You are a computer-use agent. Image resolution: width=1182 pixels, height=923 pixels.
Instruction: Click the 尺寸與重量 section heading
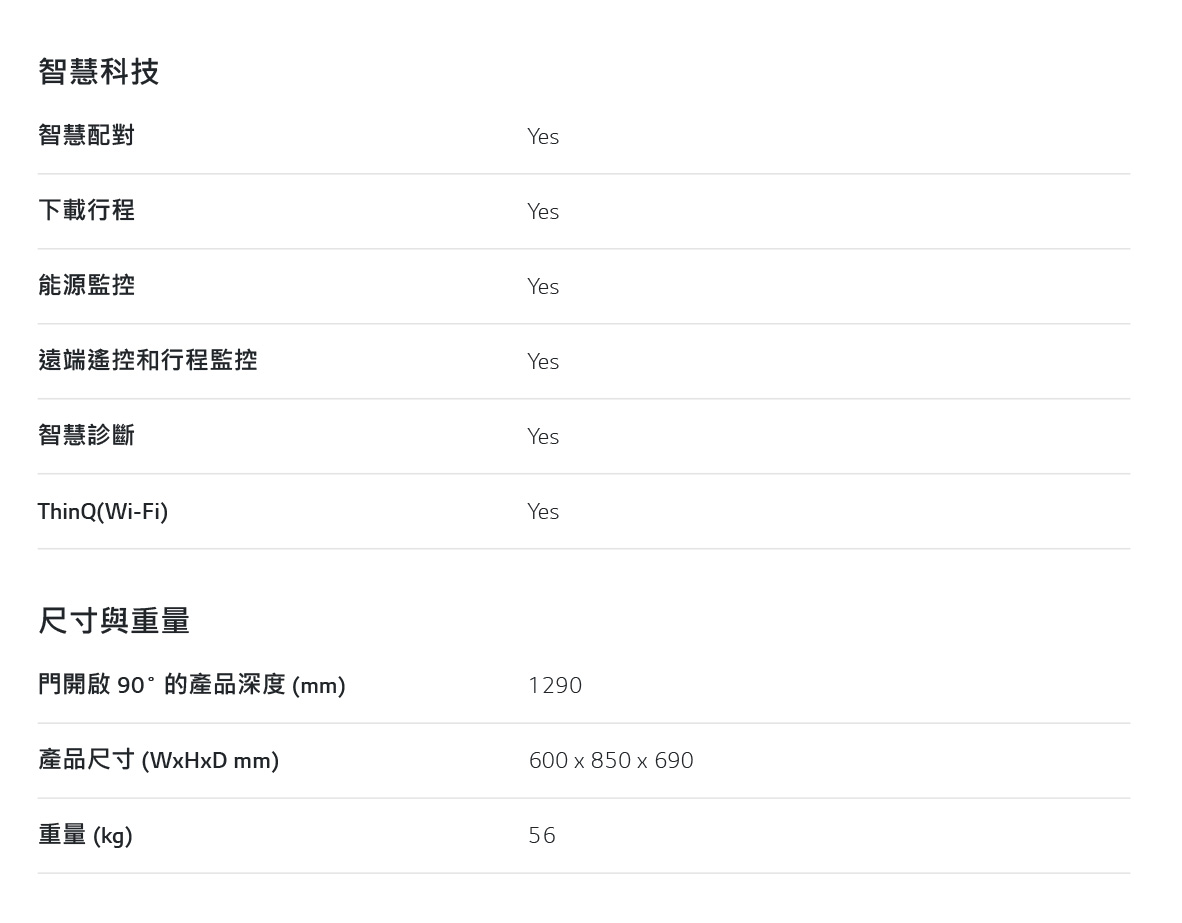114,621
